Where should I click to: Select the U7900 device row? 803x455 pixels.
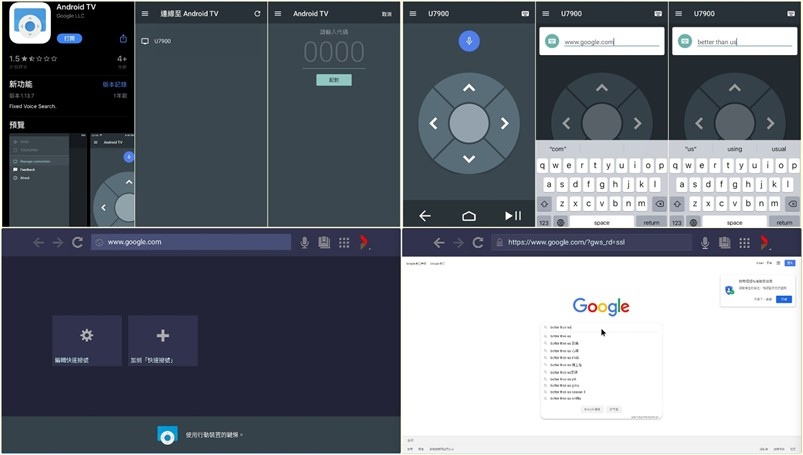tap(201, 41)
